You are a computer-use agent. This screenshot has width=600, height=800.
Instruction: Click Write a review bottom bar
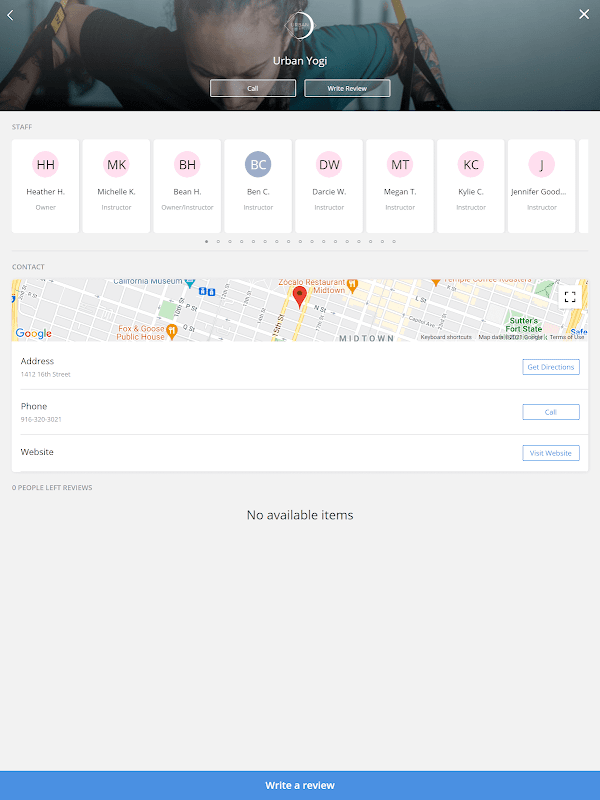click(300, 785)
